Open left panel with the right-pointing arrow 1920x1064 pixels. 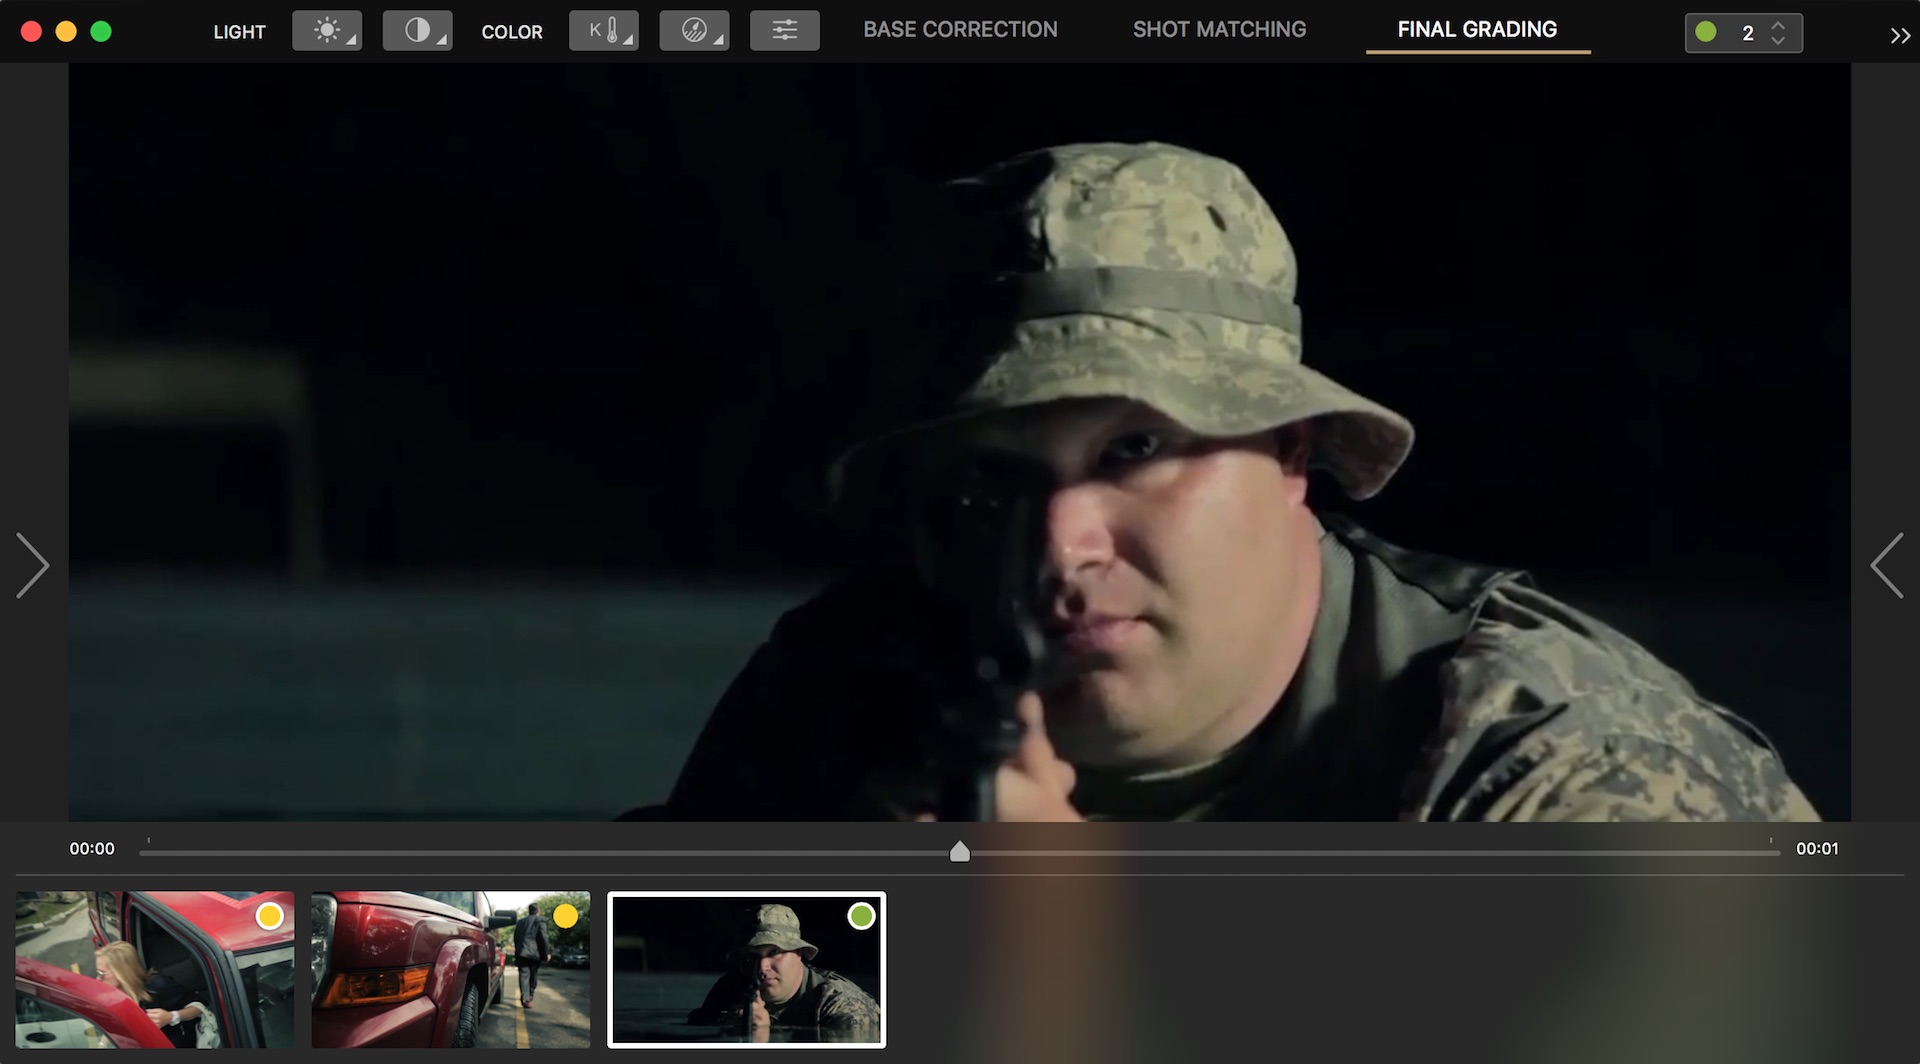(x=33, y=565)
